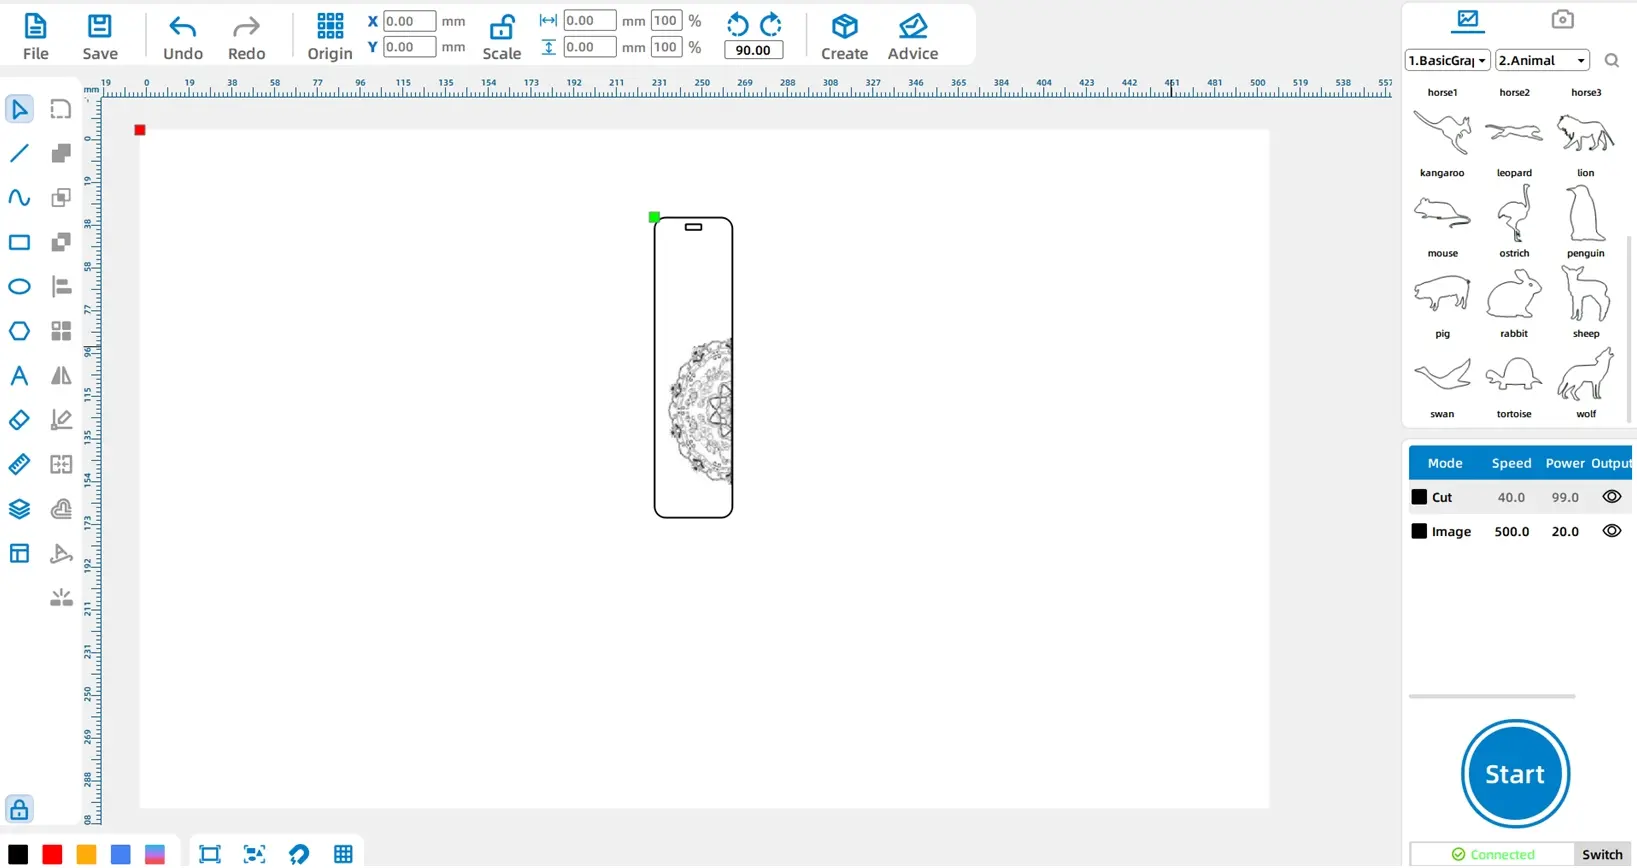
Task: Click the mirror flip icon
Action: click(x=61, y=376)
